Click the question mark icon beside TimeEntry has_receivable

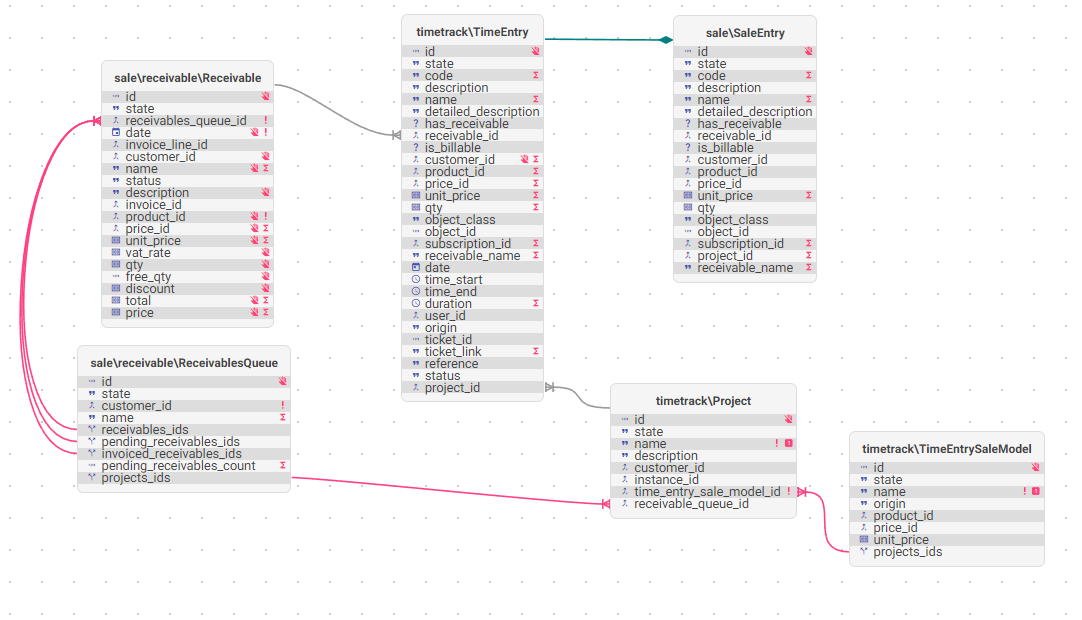click(416, 124)
